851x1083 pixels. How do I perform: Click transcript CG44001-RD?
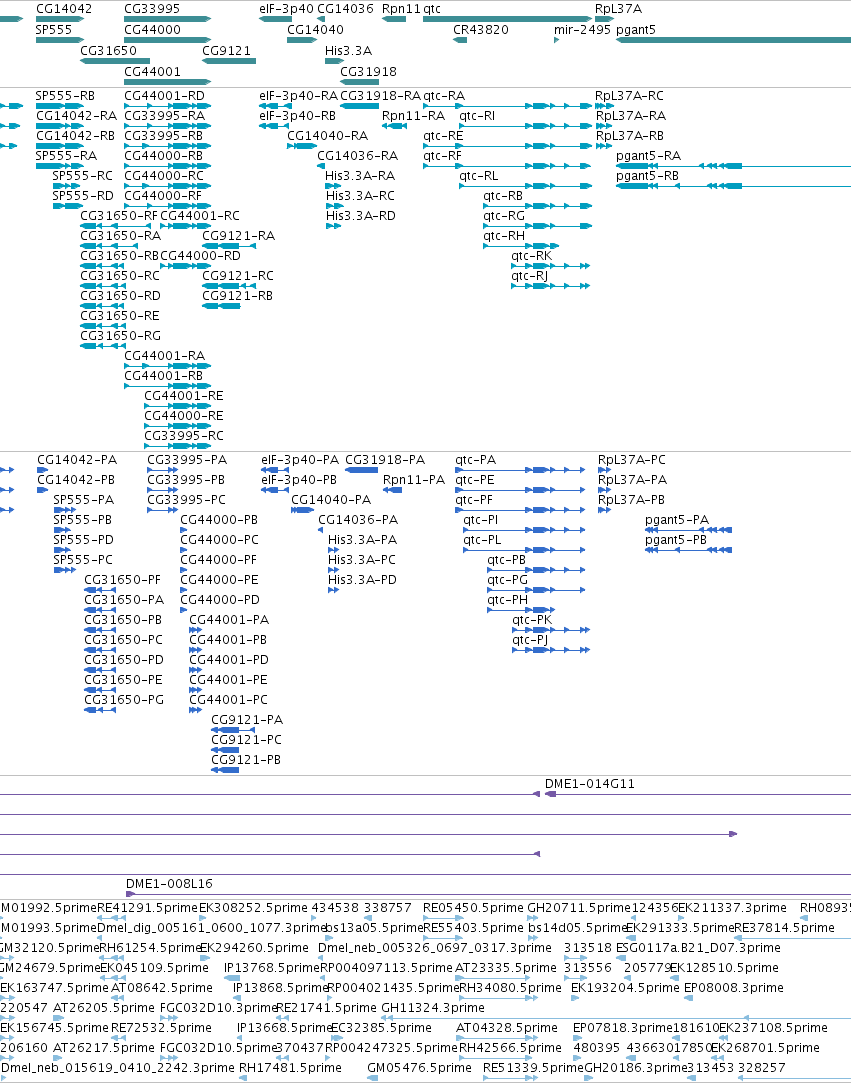point(164,96)
